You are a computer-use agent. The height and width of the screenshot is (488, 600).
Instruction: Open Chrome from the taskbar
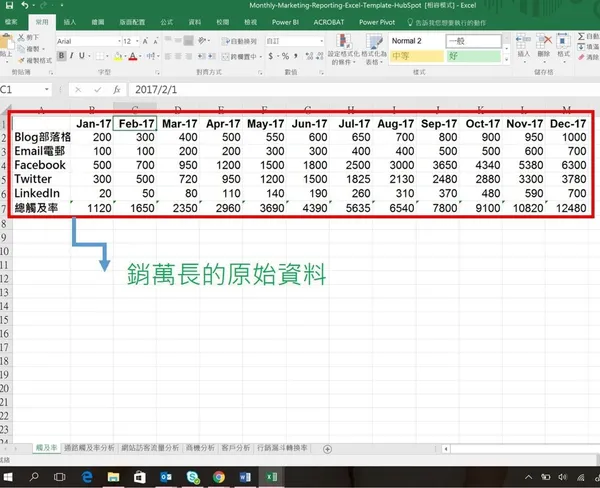pyautogui.click(x=218, y=477)
